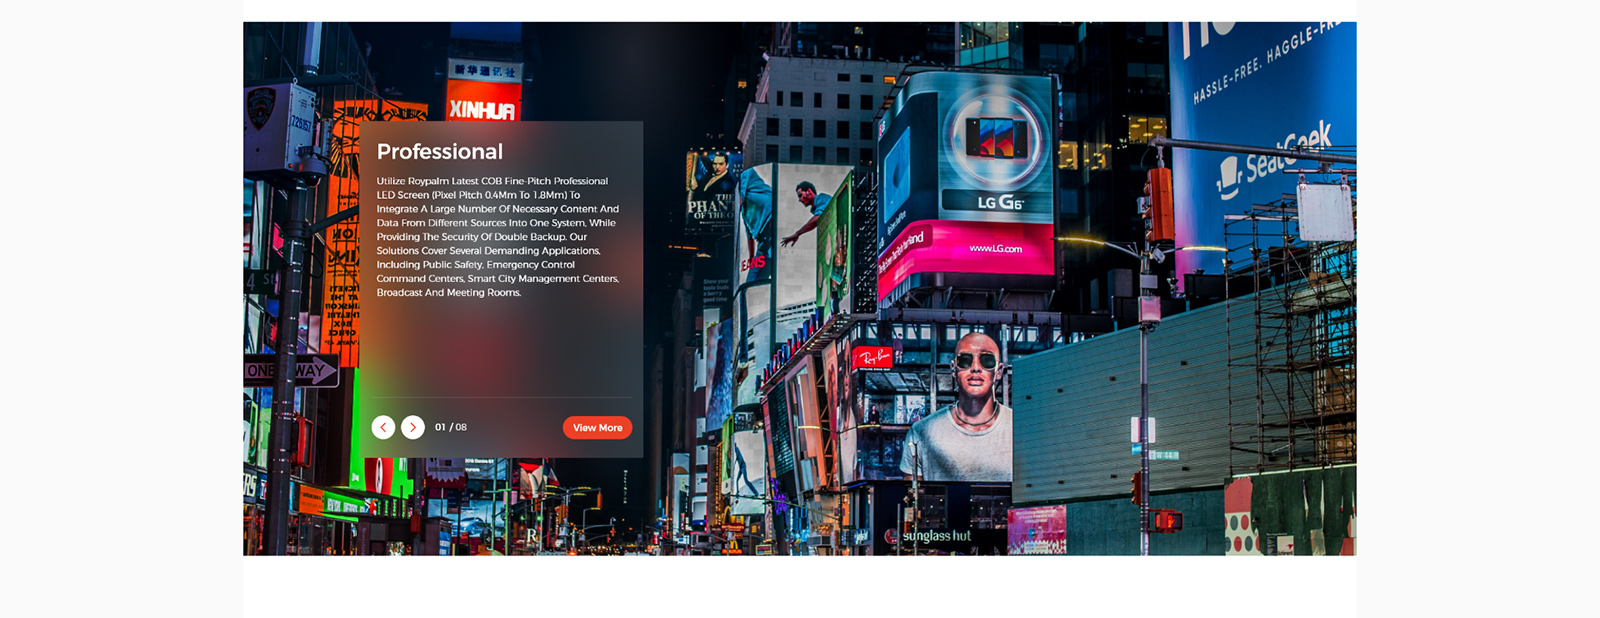Click the www.LG.com pink banner
Image resolution: width=1600 pixels, height=618 pixels.
[995, 249]
